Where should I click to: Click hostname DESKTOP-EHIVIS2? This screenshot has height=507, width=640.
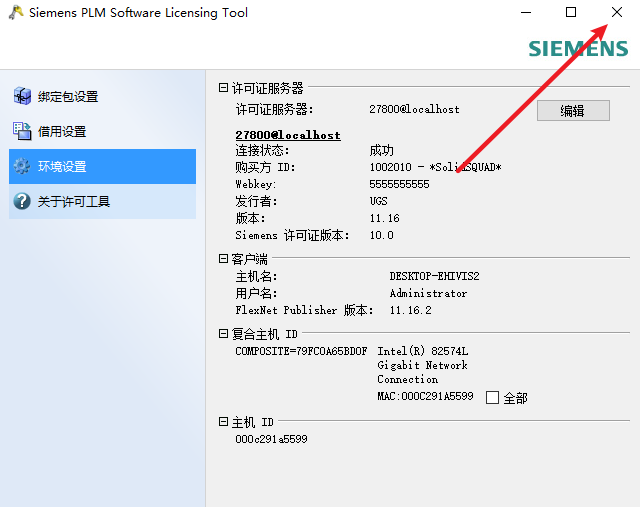click(434, 276)
